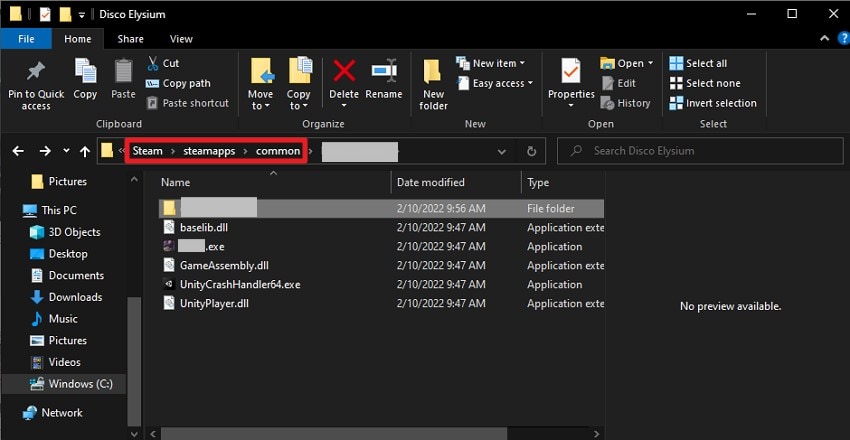
Task: Open the File tab
Action: click(x=26, y=38)
